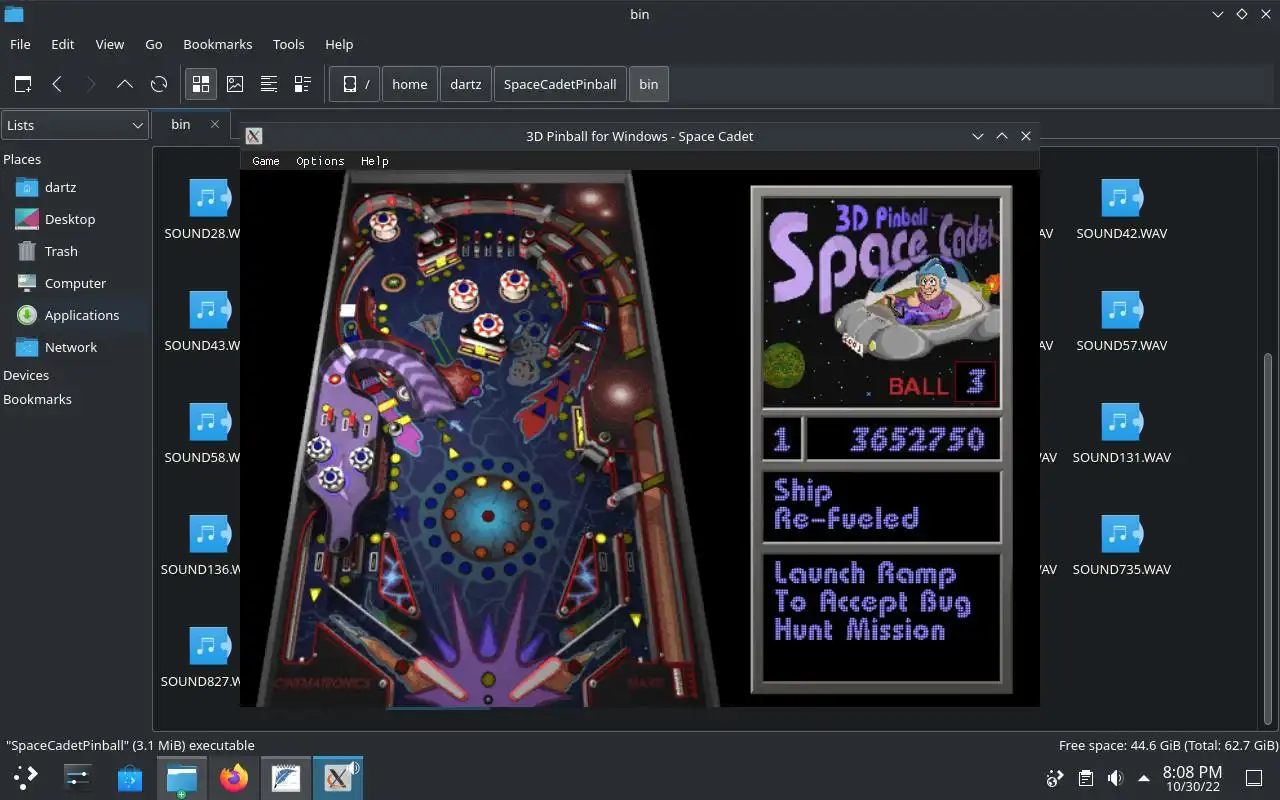Navigate to dartz in the path bar

[x=466, y=84]
